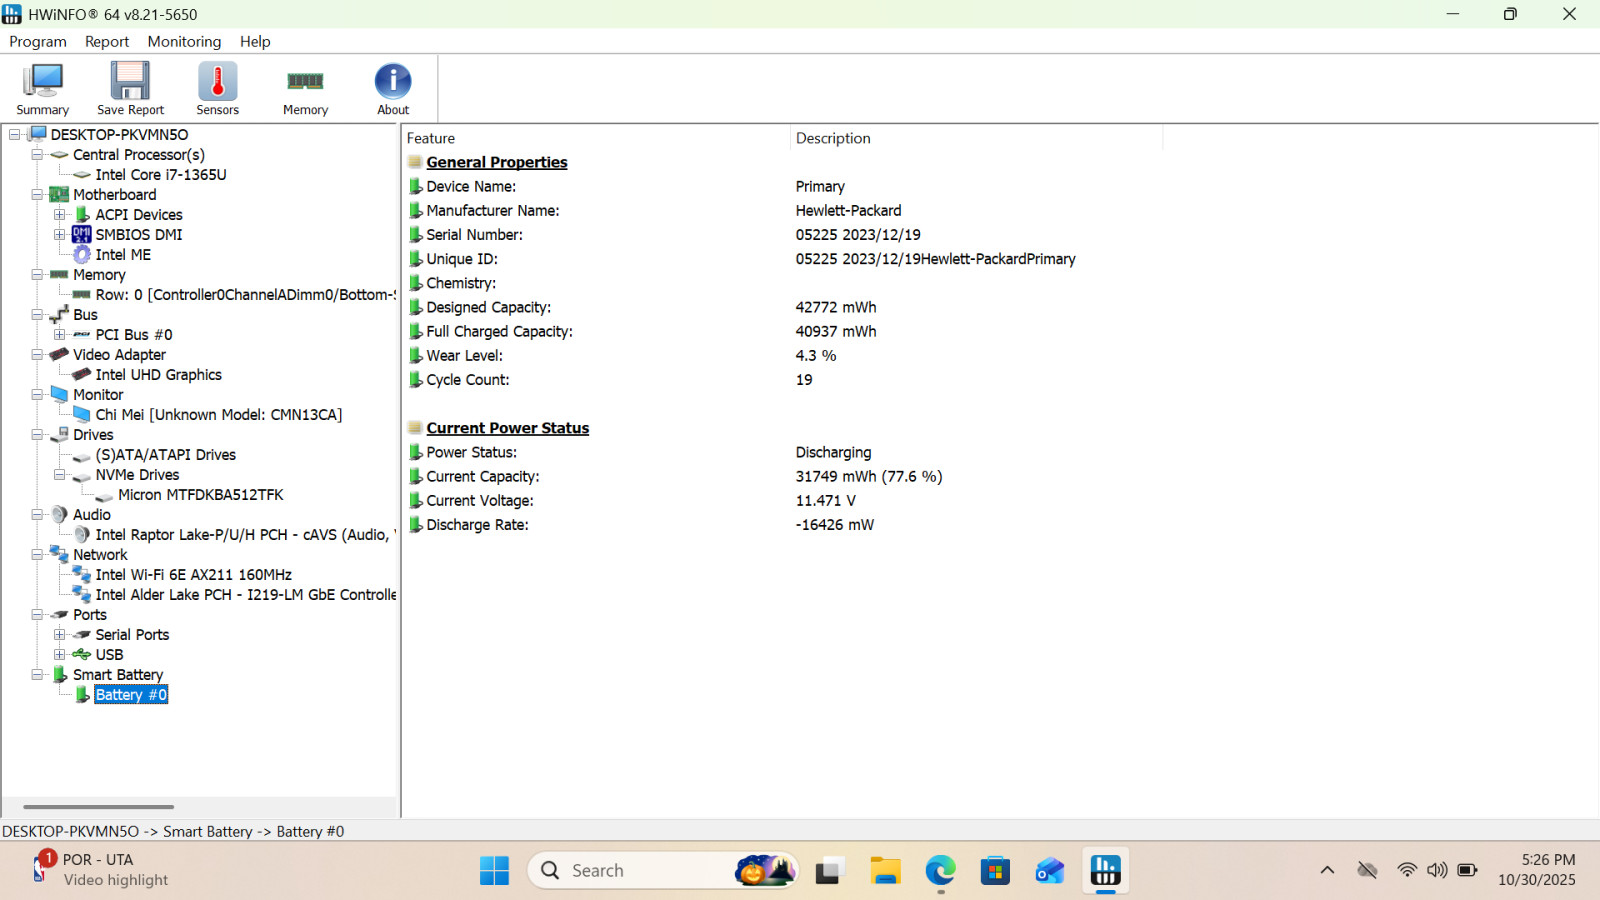Click the Feature column header
This screenshot has height=900, width=1600.
click(x=596, y=138)
